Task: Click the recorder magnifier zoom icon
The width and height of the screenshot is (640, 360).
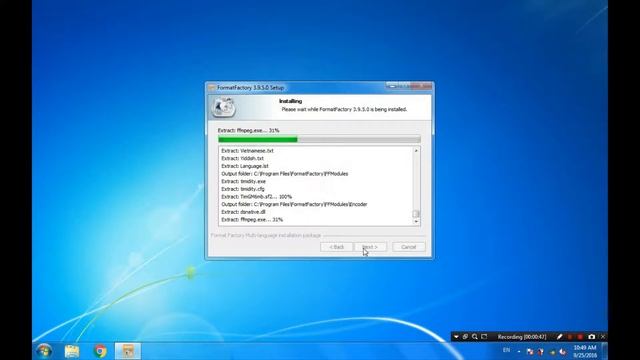Action: (475, 337)
